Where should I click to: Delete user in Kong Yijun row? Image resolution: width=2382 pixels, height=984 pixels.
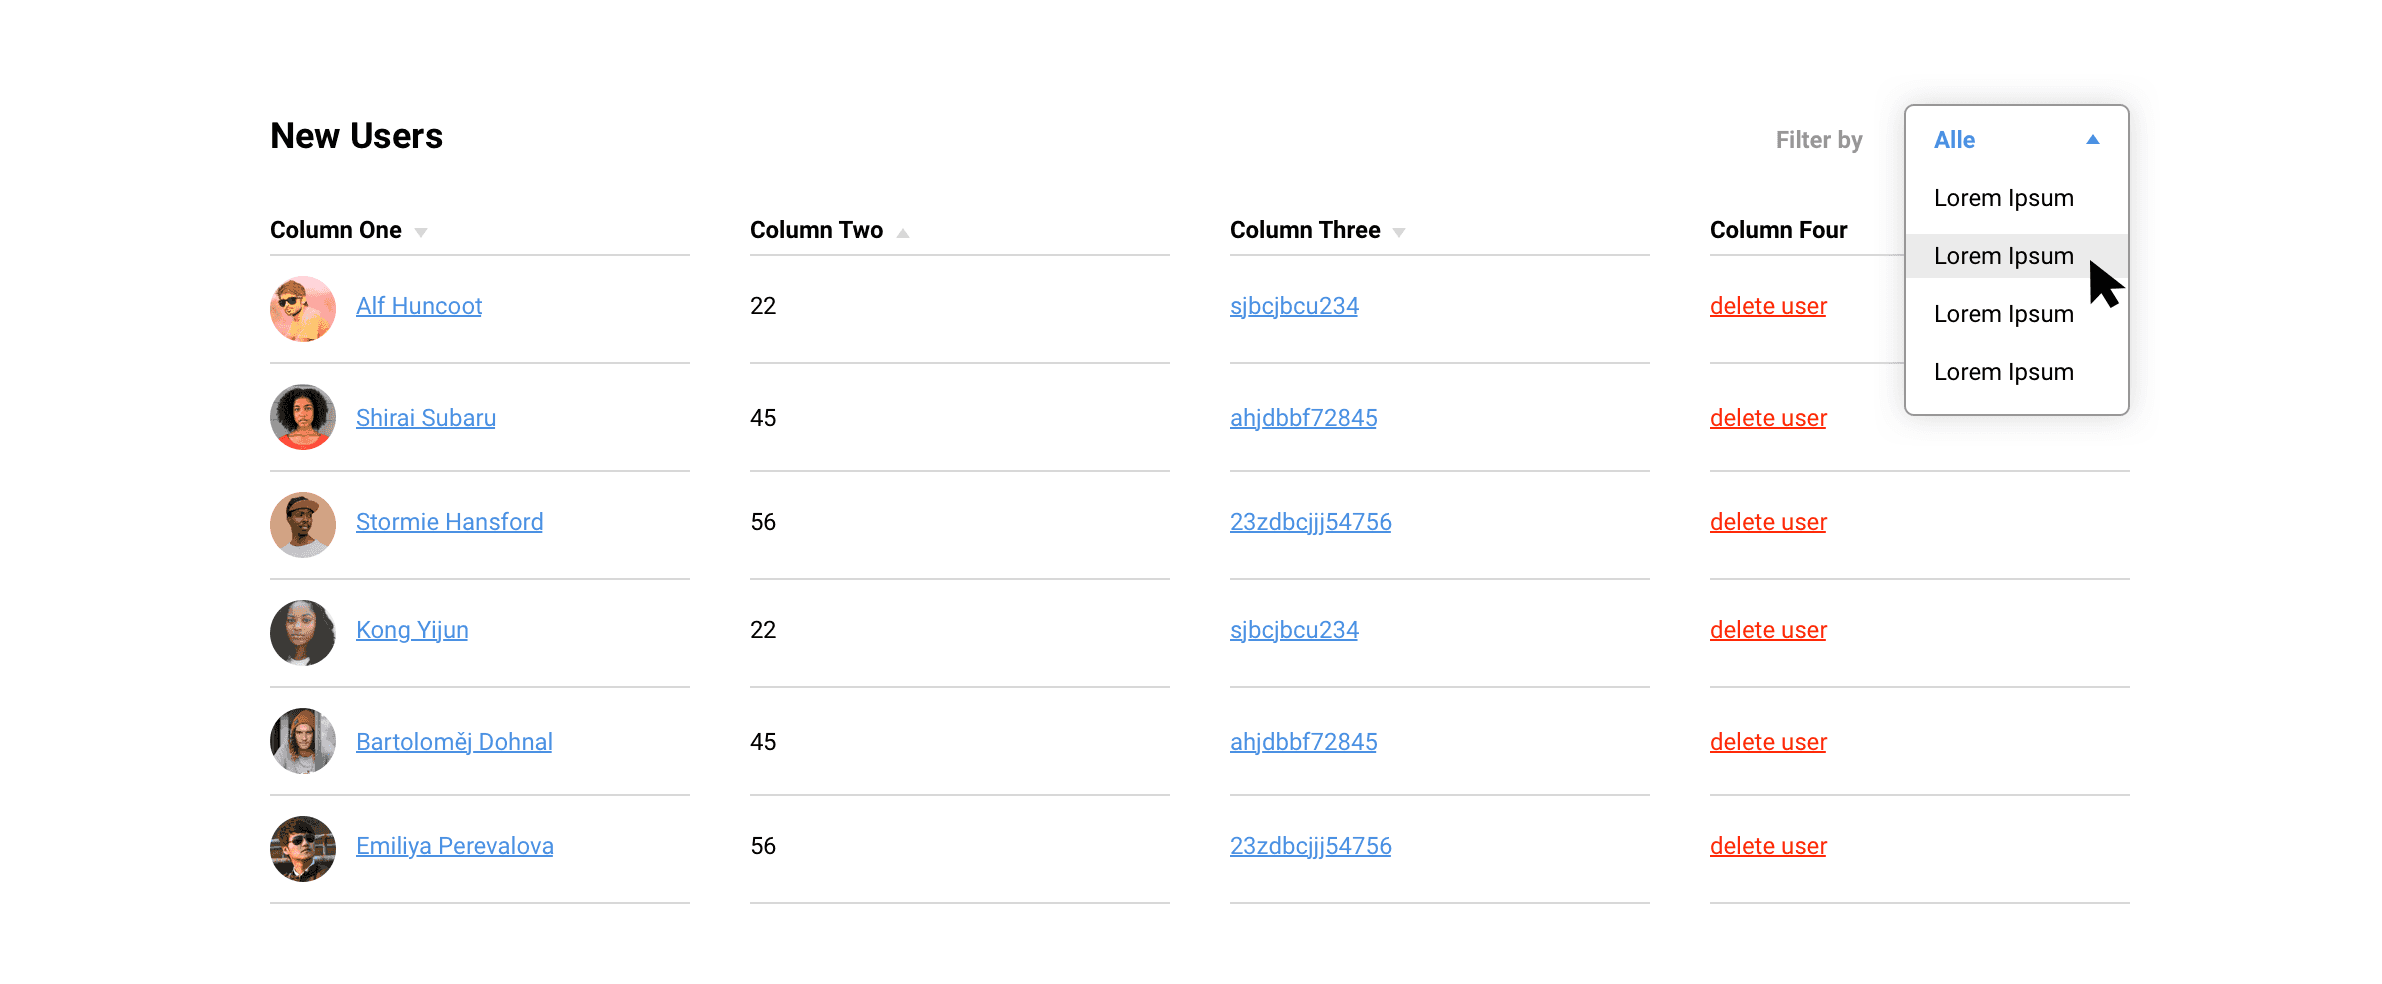tap(1767, 630)
